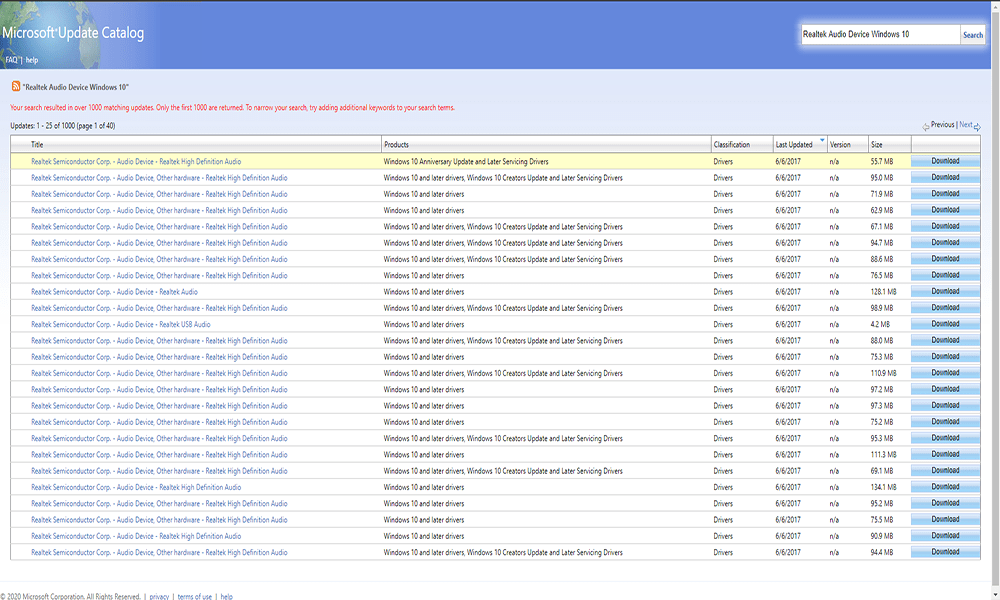
Task: Open the help link in the footer
Action: [226, 597]
